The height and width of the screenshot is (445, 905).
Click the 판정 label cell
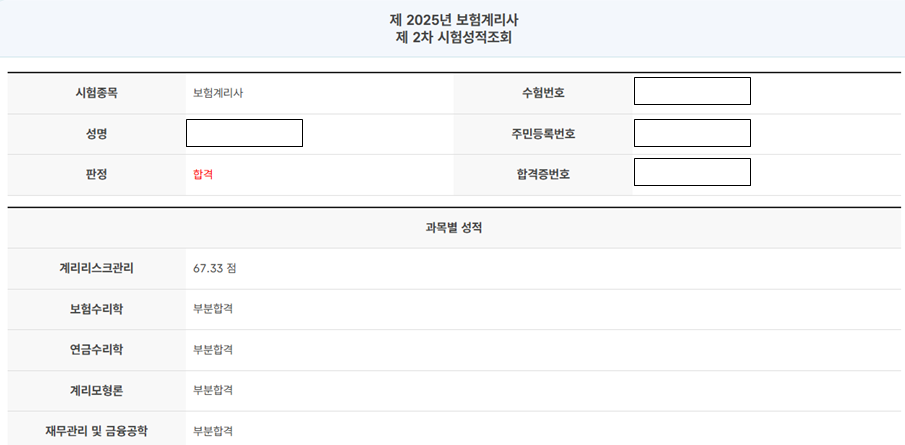[x=96, y=175]
